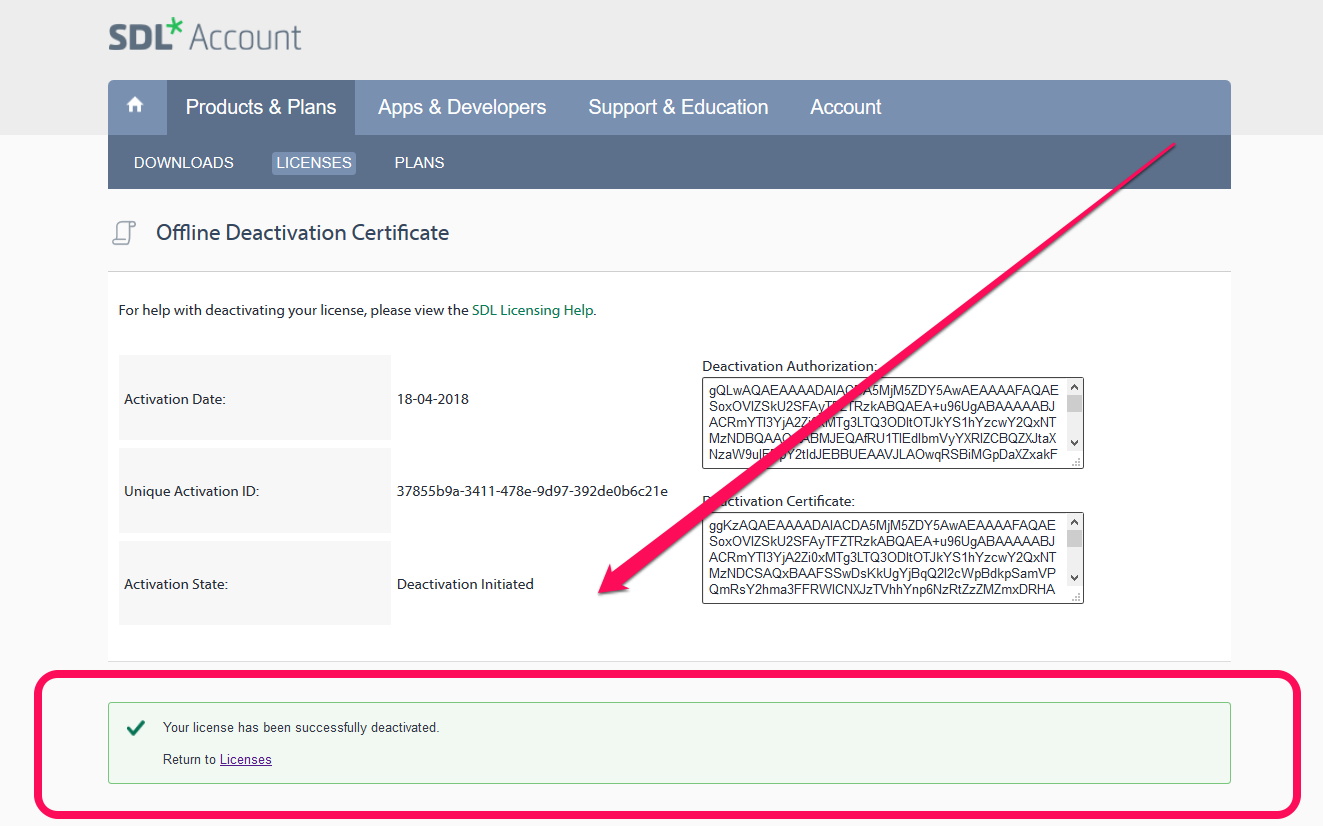Select the PLANS submenu item
This screenshot has height=826, width=1323.
[420, 162]
